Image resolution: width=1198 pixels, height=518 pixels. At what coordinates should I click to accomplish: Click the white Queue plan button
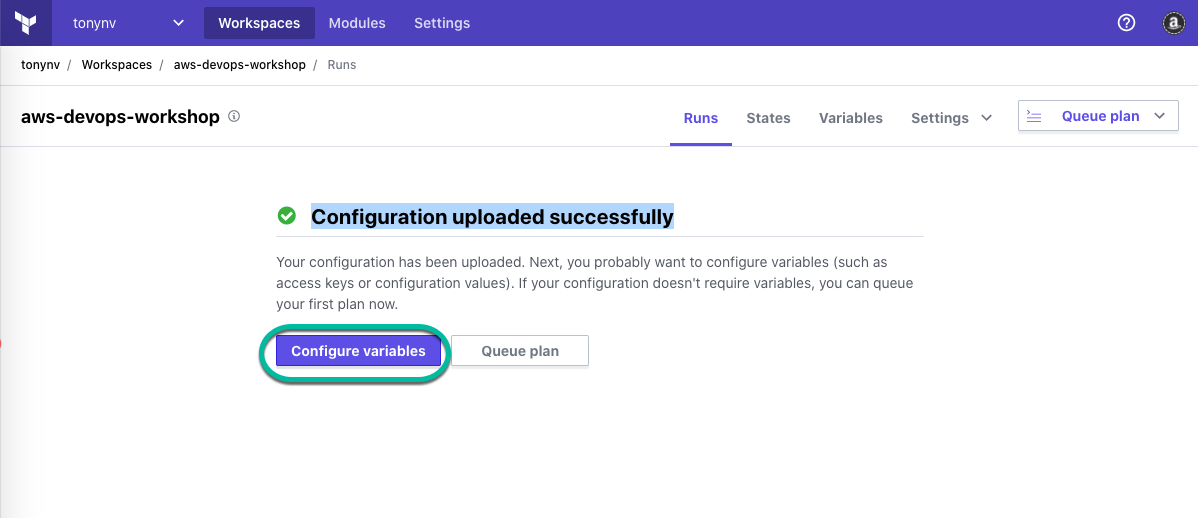click(520, 351)
